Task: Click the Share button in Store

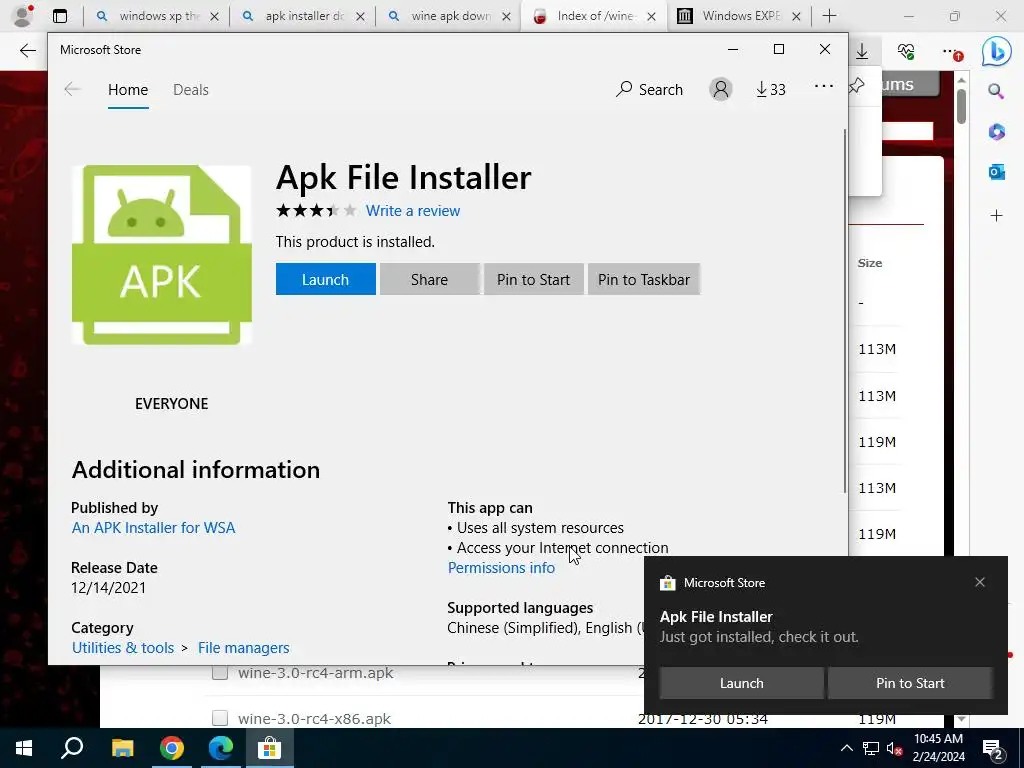Action: (x=429, y=280)
